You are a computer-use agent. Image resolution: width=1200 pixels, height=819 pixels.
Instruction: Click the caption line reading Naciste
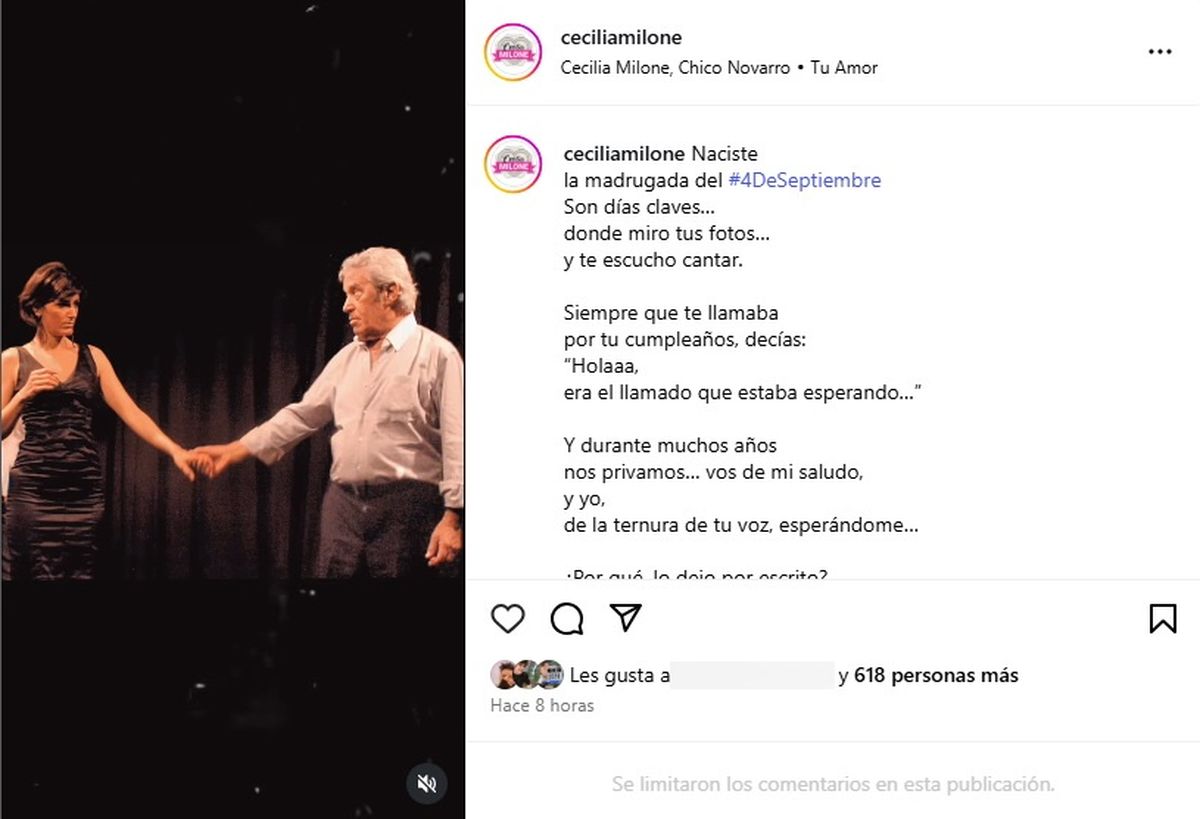[725, 154]
